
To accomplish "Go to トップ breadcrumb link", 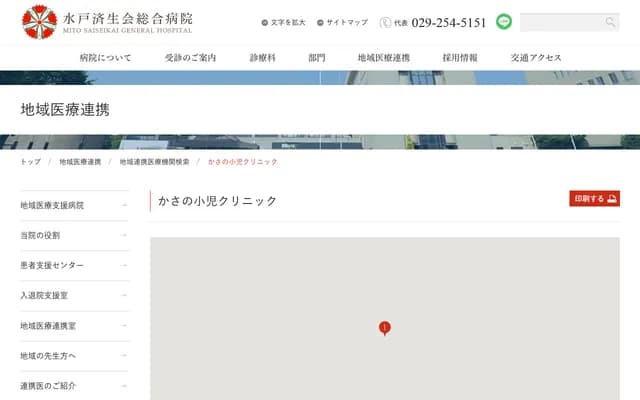I will [31, 162].
